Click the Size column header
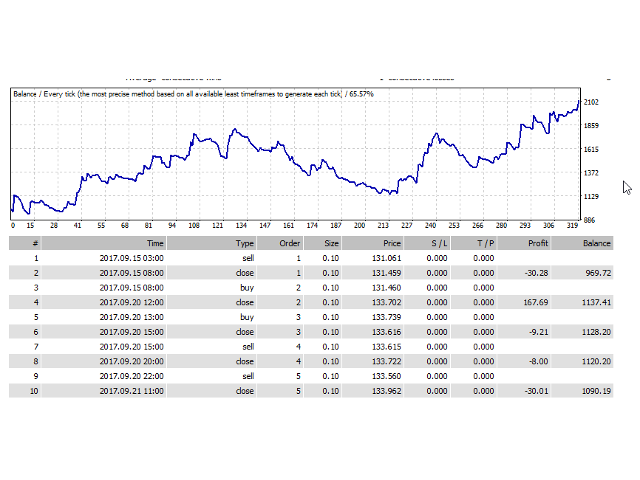 322,243
